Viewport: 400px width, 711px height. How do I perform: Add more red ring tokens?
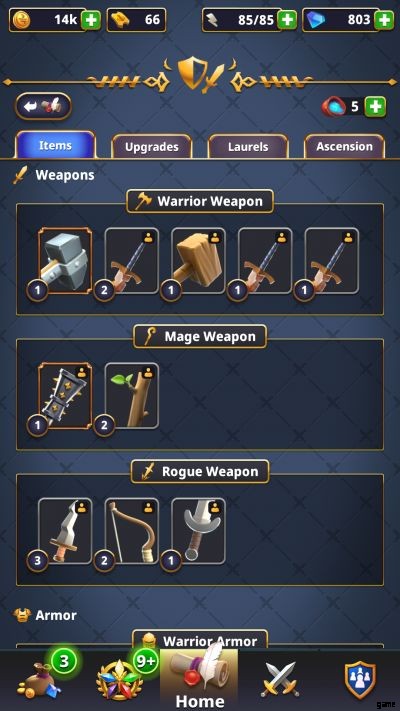[x=376, y=107]
